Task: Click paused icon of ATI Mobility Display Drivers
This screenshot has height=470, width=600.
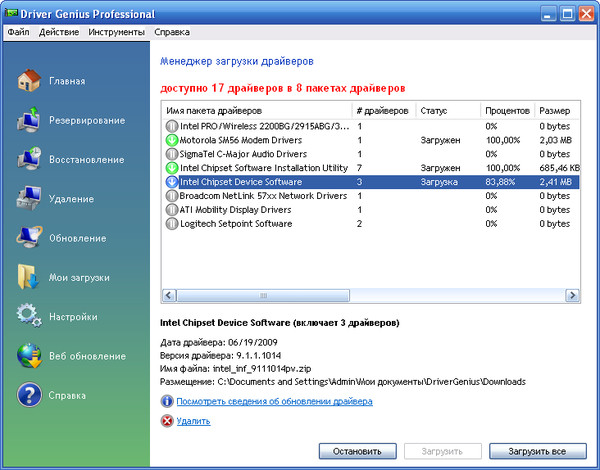Action: 172,210
